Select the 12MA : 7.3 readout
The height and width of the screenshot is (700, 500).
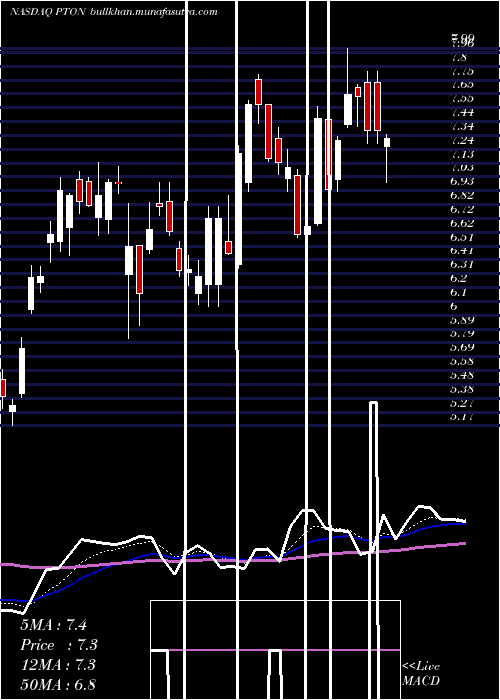tap(58, 665)
